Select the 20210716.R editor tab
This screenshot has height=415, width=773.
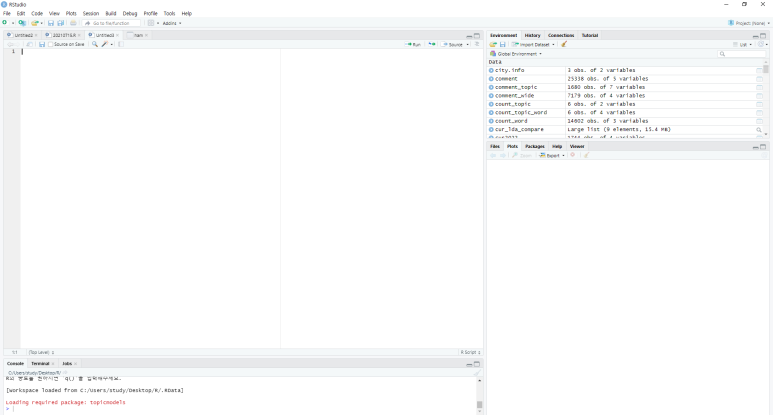tap(64, 35)
